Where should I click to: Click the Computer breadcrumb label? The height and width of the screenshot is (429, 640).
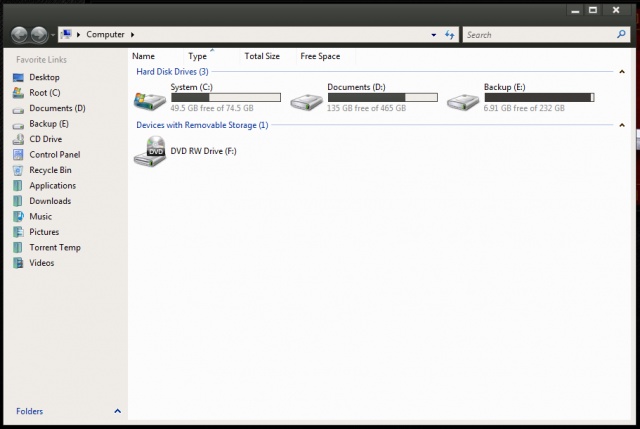pyautogui.click(x=105, y=34)
